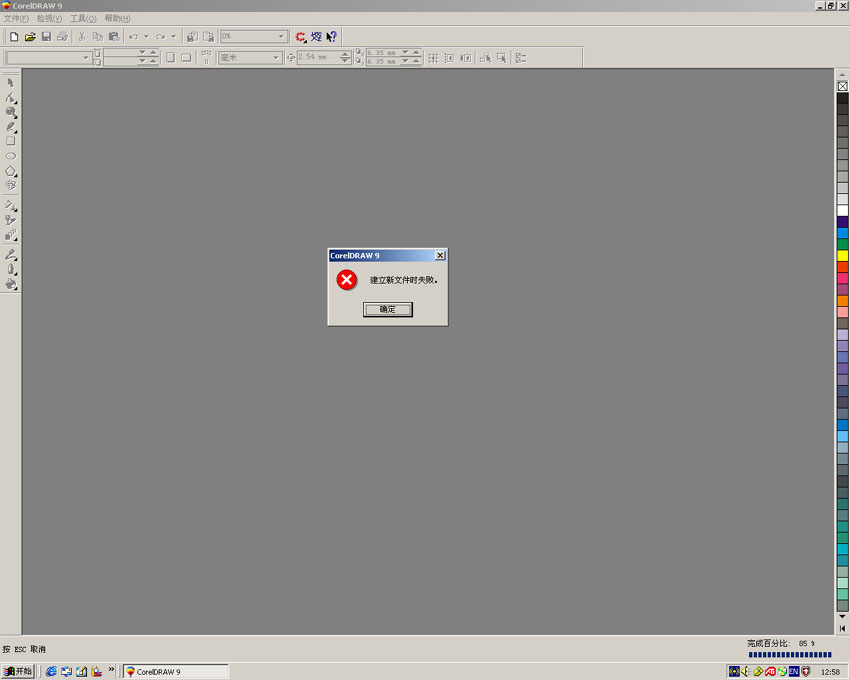
Task: Open the 工具(O) menu
Action: tap(83, 18)
